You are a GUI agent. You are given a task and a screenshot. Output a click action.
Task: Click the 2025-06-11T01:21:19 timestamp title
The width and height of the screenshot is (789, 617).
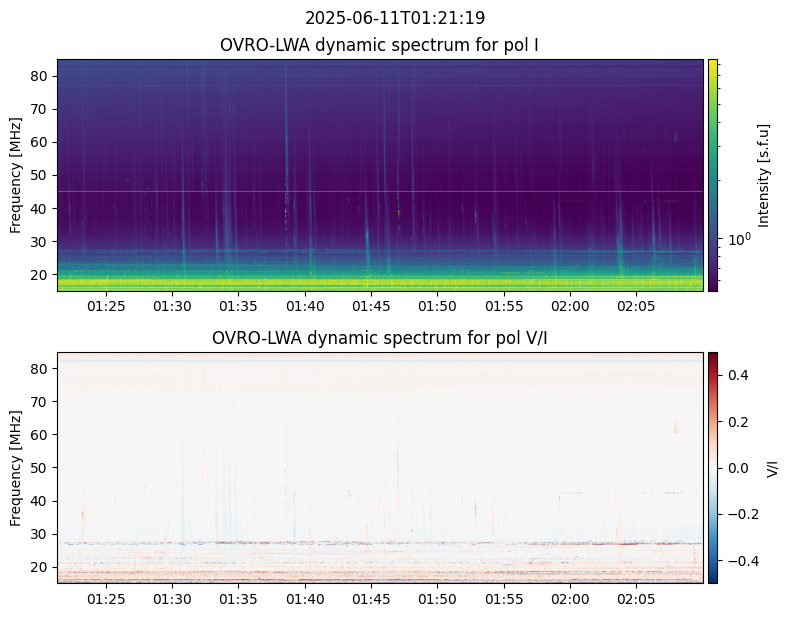(395, 18)
